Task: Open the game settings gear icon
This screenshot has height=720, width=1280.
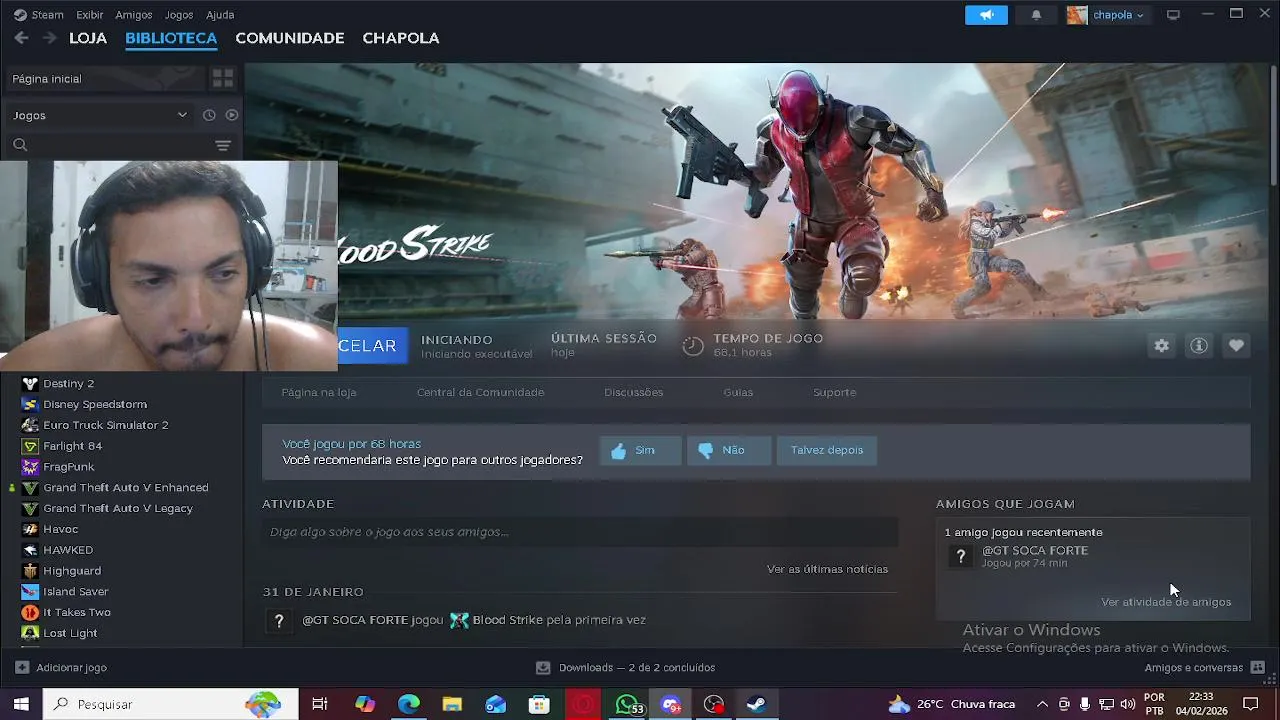Action: click(1161, 346)
